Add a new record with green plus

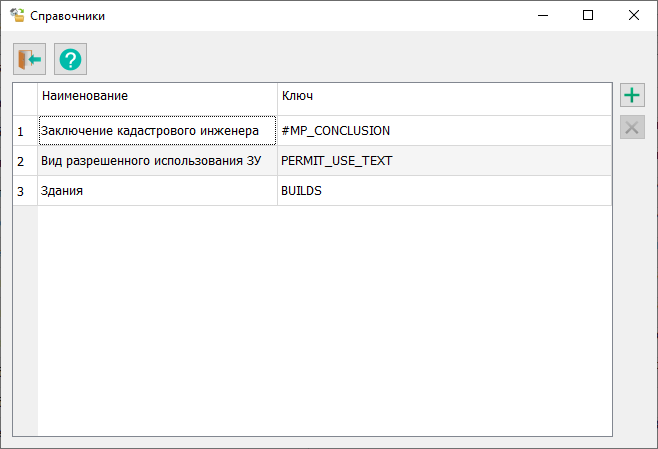pos(632,96)
